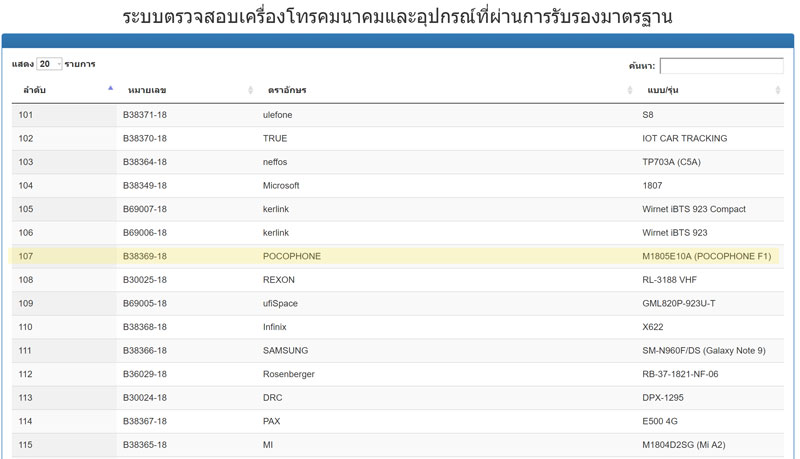This screenshot has height=459, width=800.
Task: Select M1804D2SG (Mi A2) model
Action: click(x=684, y=444)
